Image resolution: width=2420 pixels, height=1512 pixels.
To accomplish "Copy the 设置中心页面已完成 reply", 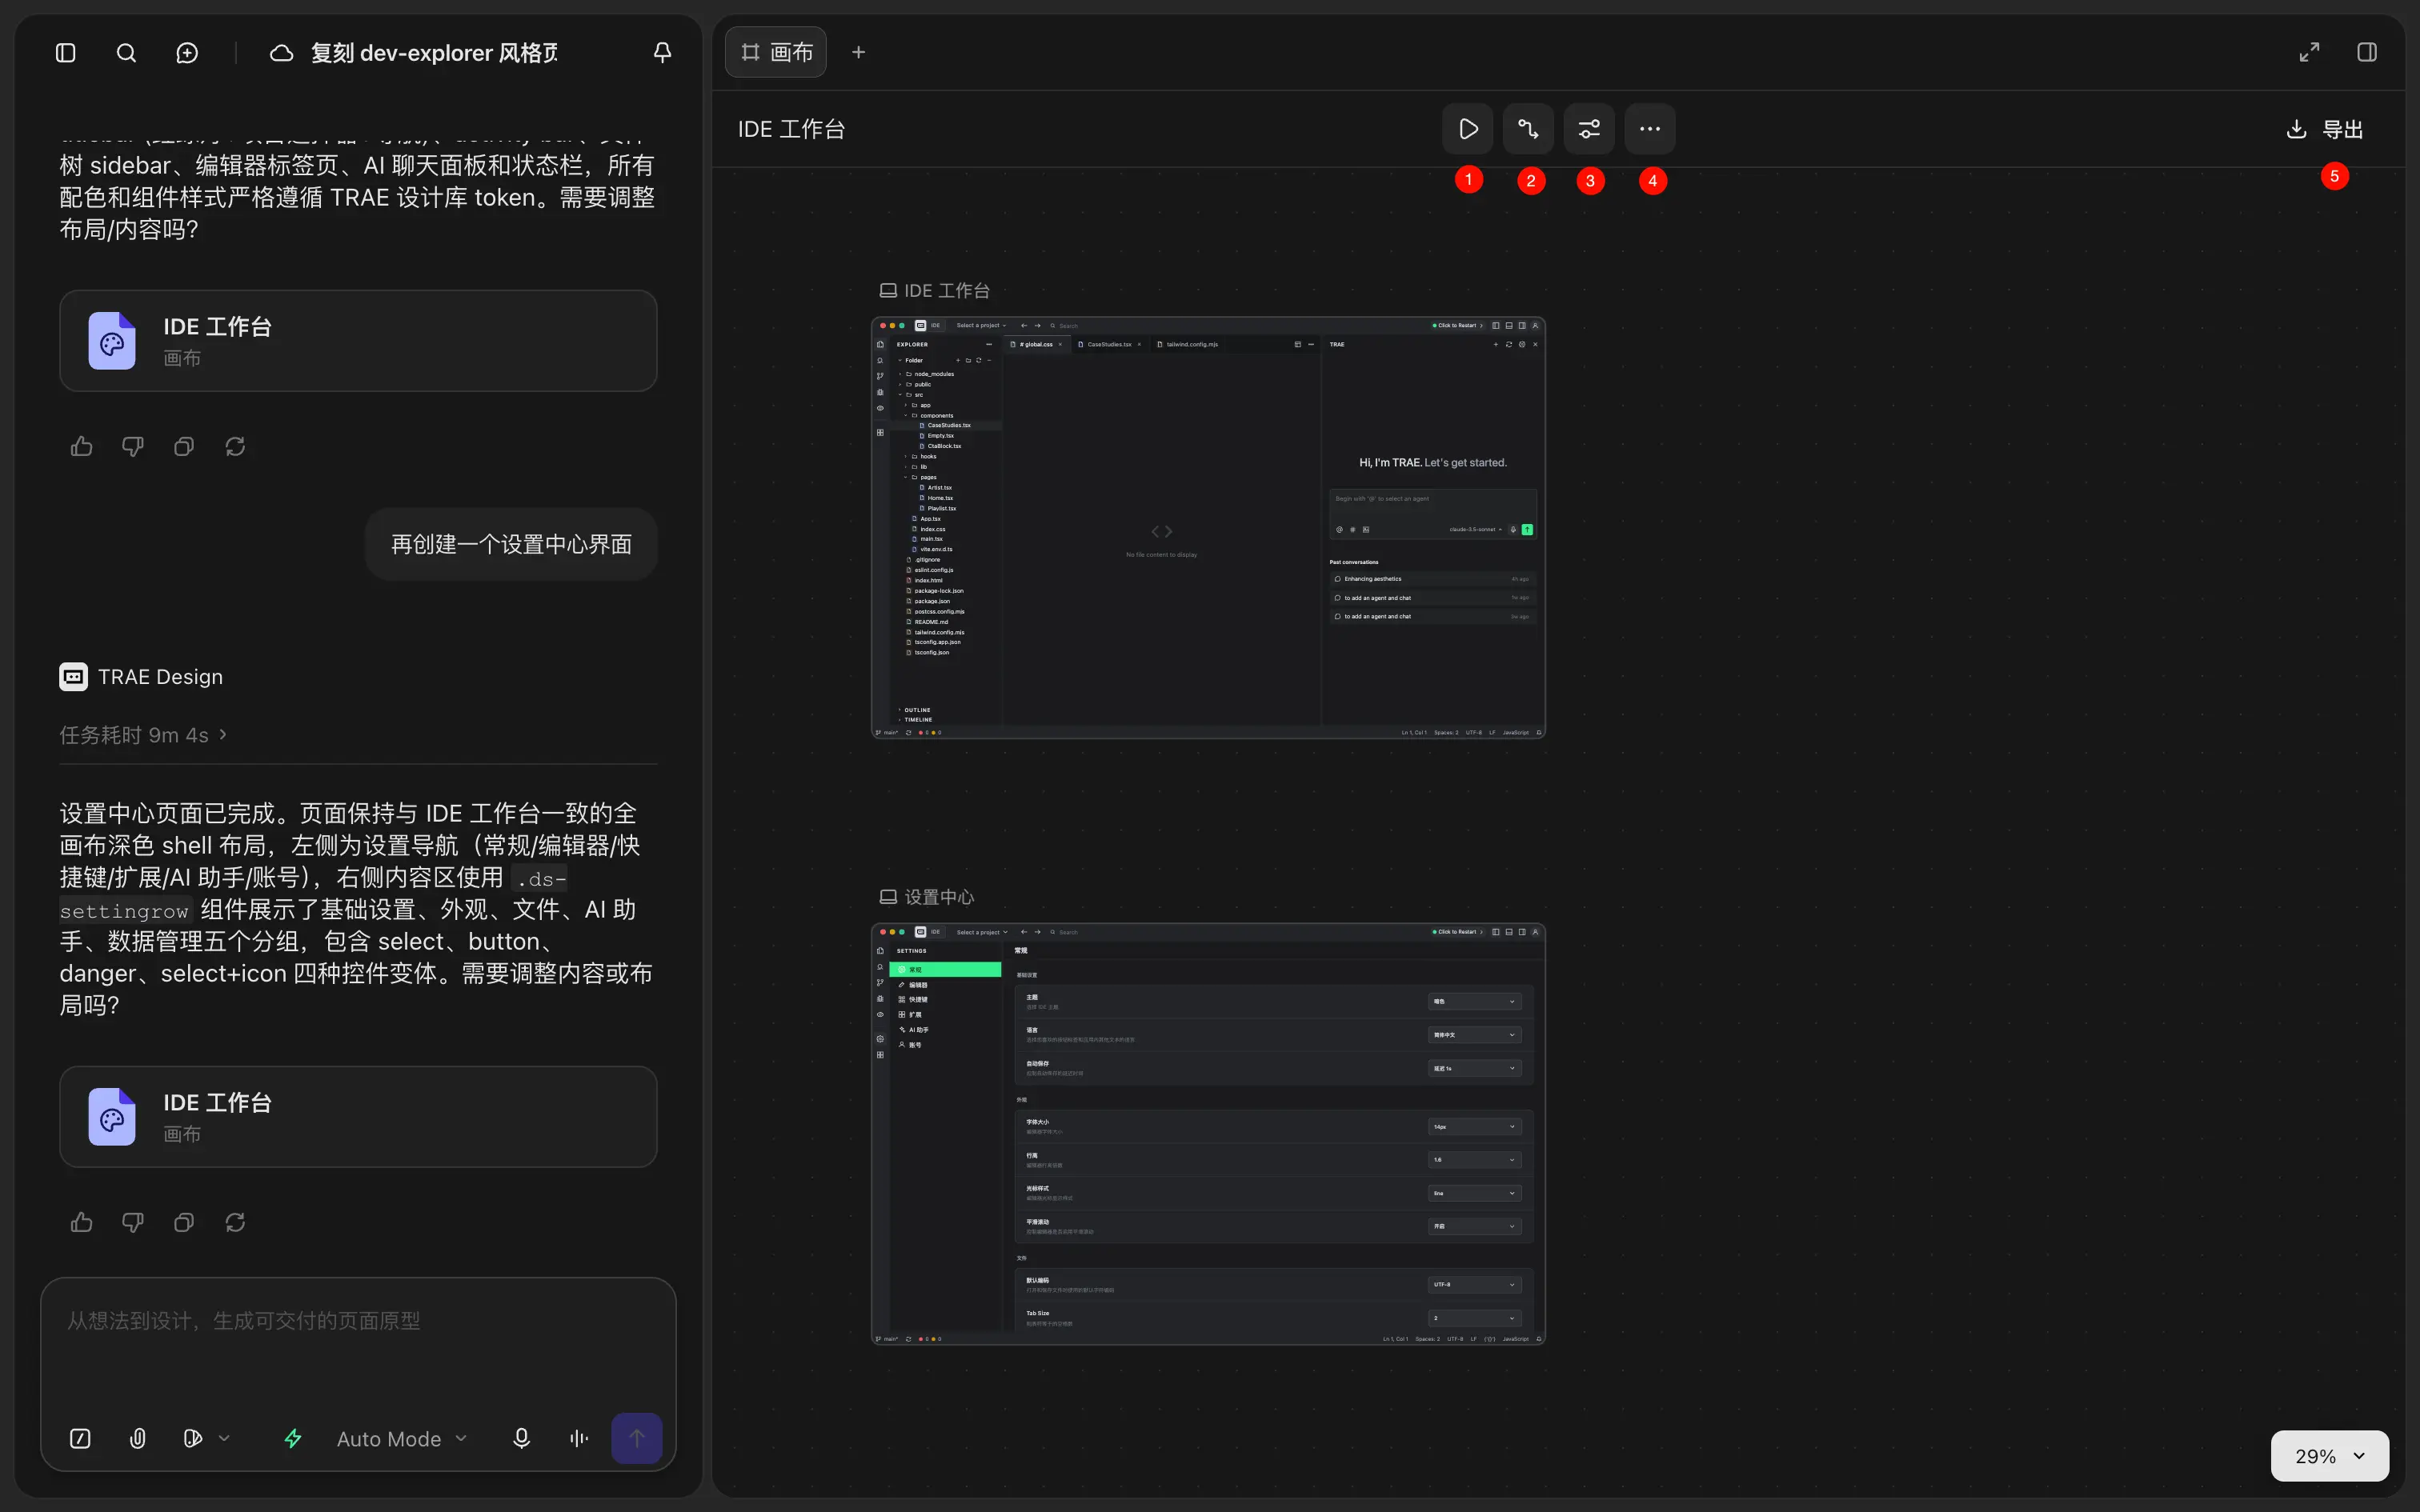I will [x=184, y=1222].
